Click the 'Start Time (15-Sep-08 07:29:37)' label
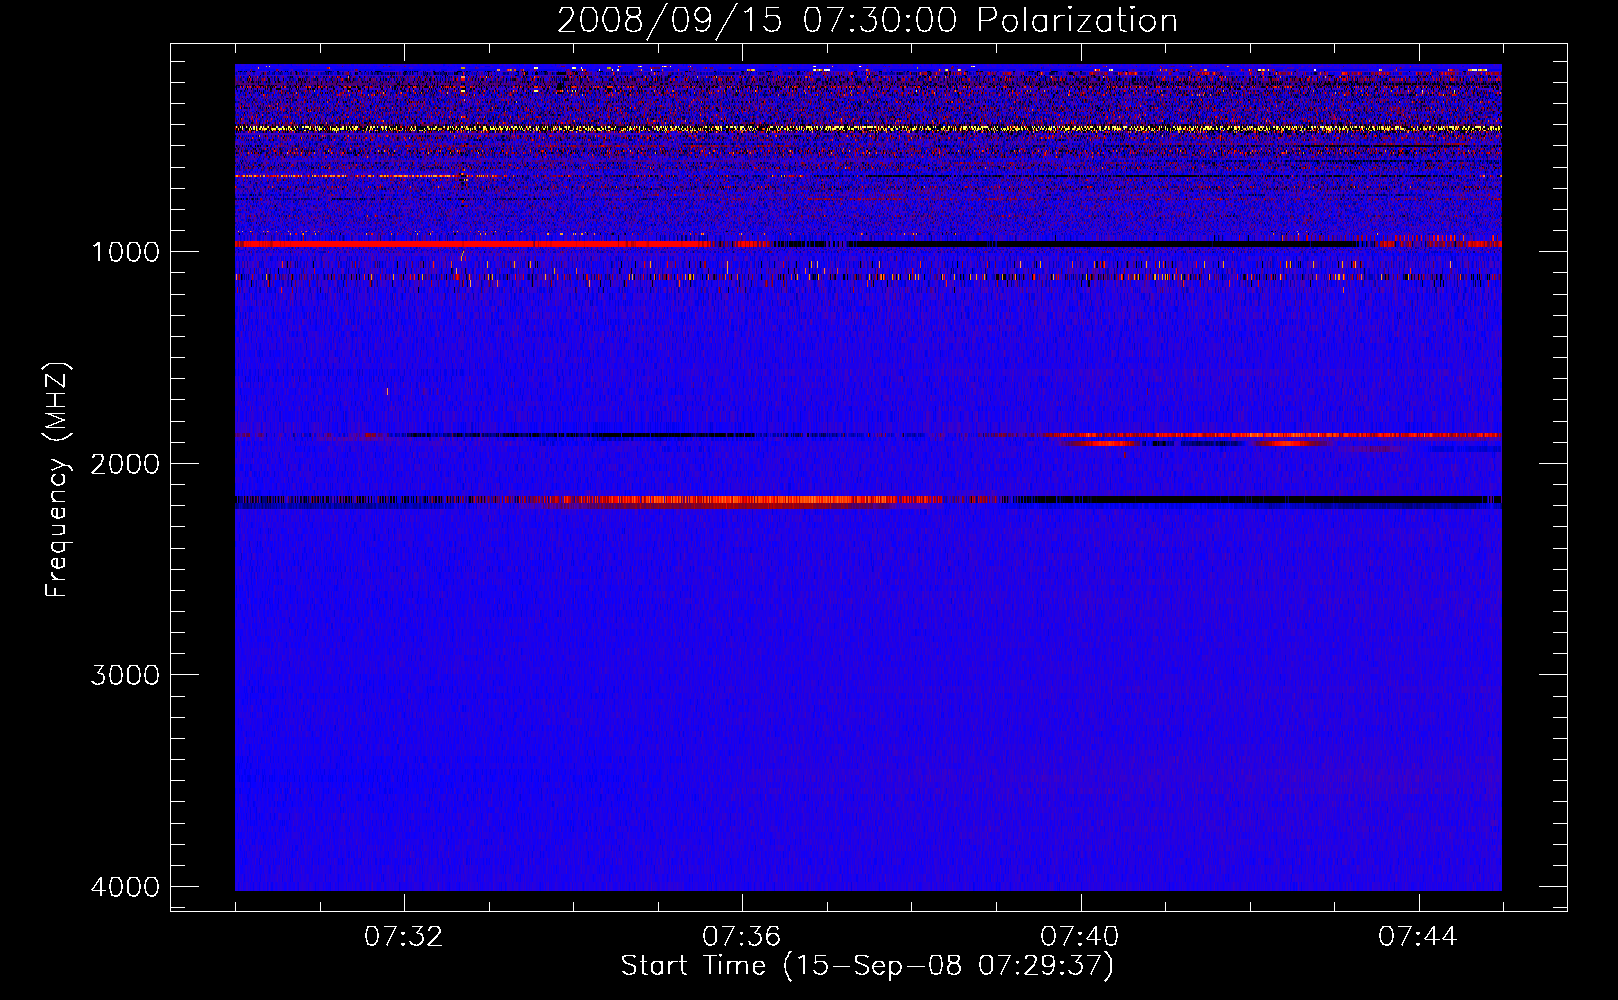1618x1000 pixels. pos(867,966)
